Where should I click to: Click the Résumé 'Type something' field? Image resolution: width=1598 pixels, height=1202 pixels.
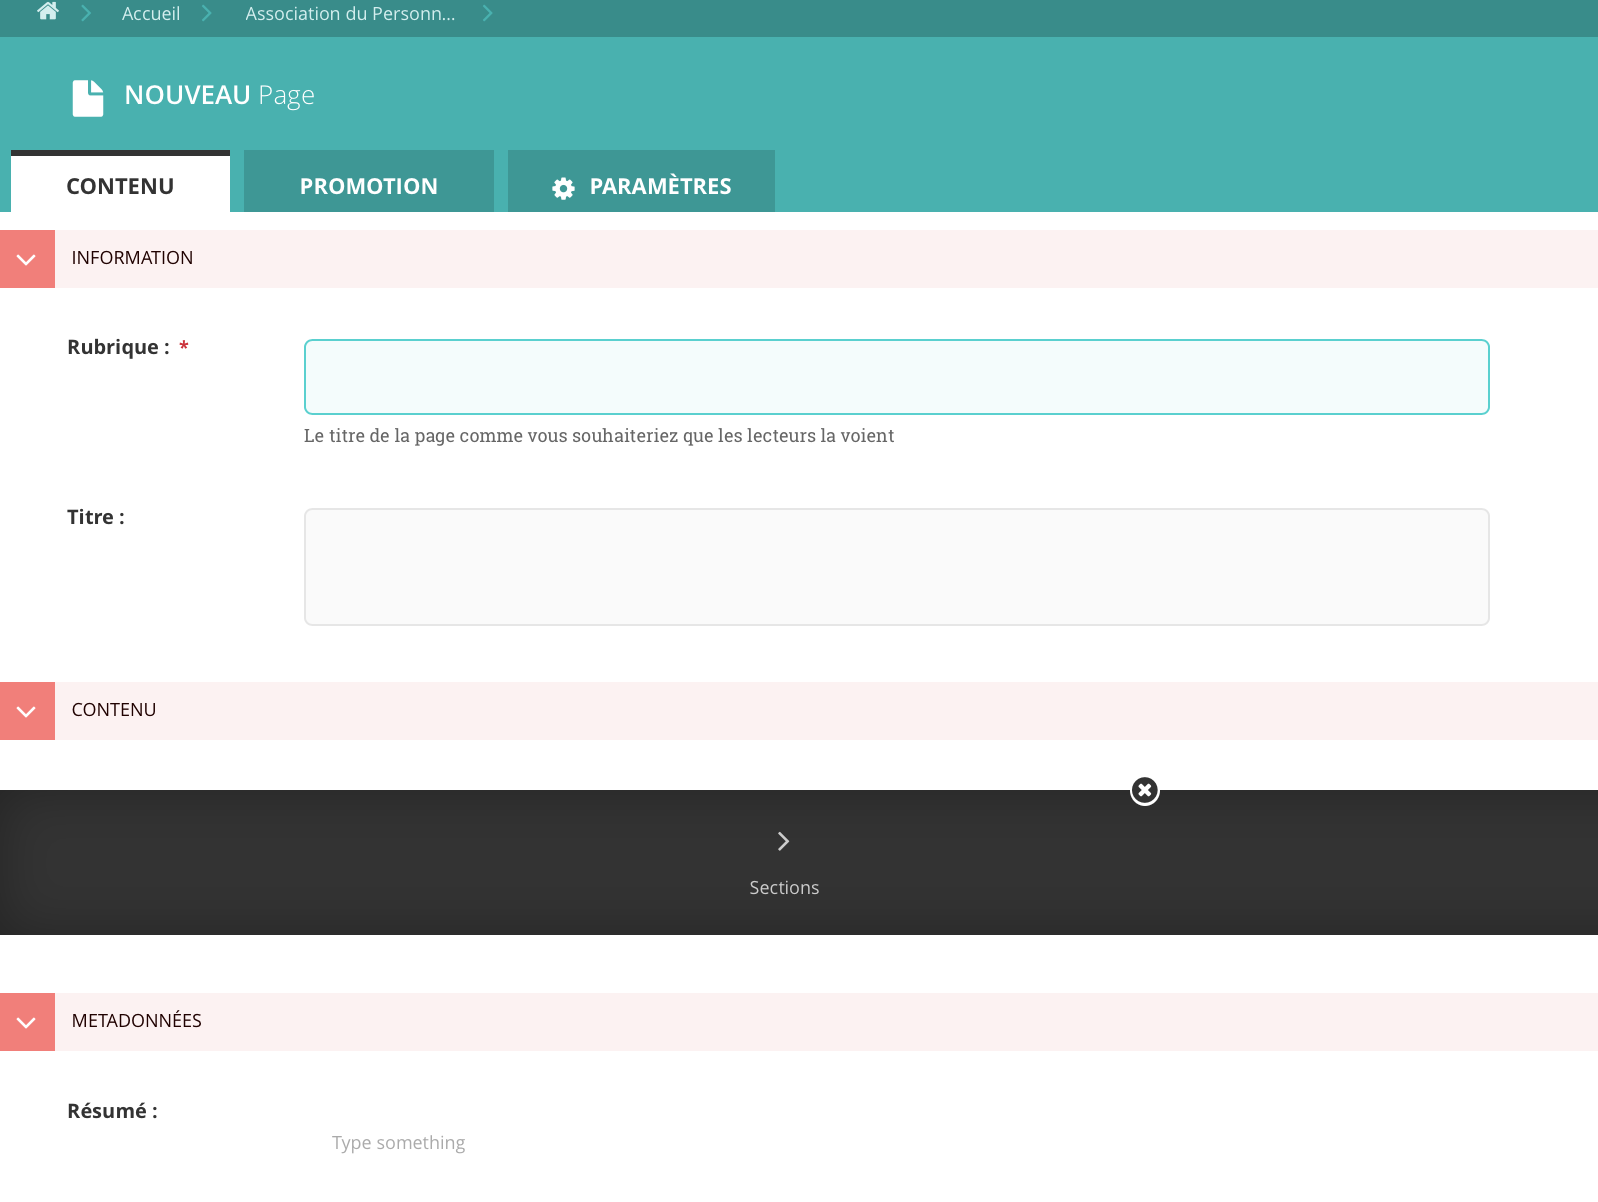click(398, 1143)
